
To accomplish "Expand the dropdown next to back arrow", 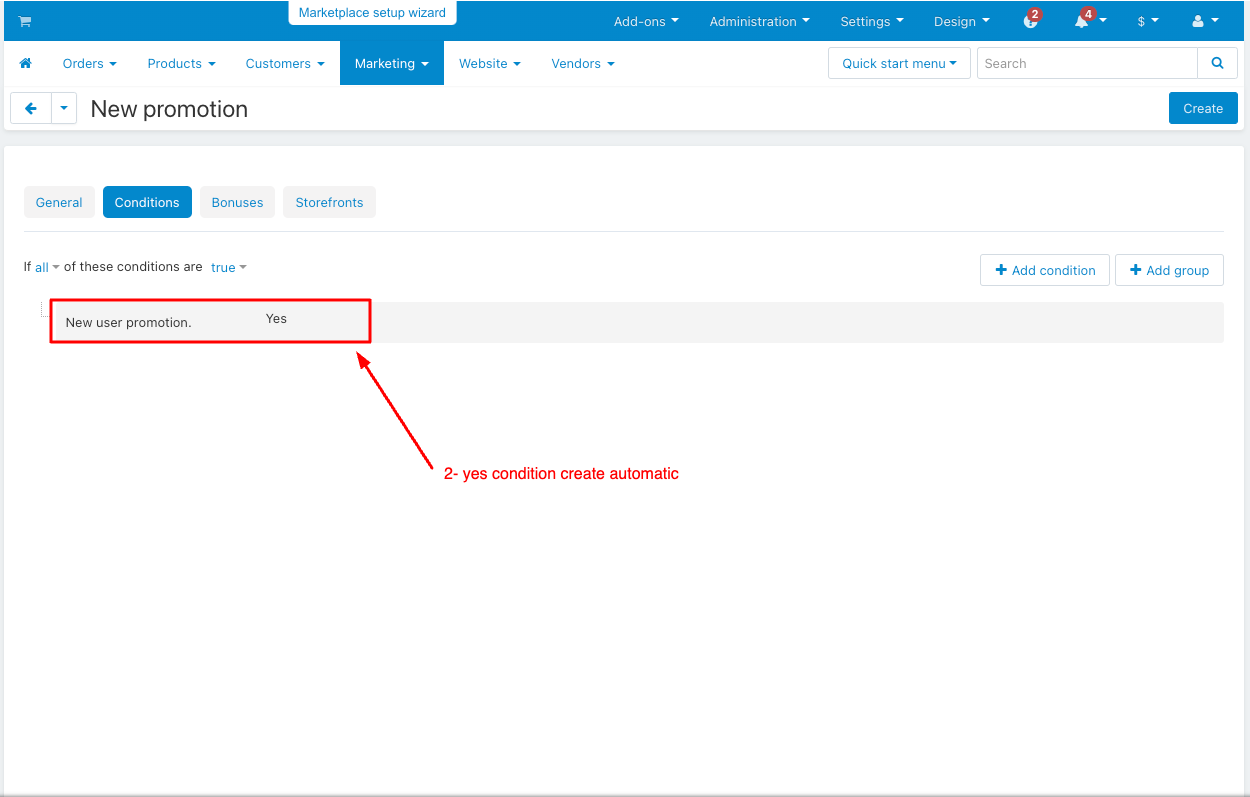I will pyautogui.click(x=64, y=108).
